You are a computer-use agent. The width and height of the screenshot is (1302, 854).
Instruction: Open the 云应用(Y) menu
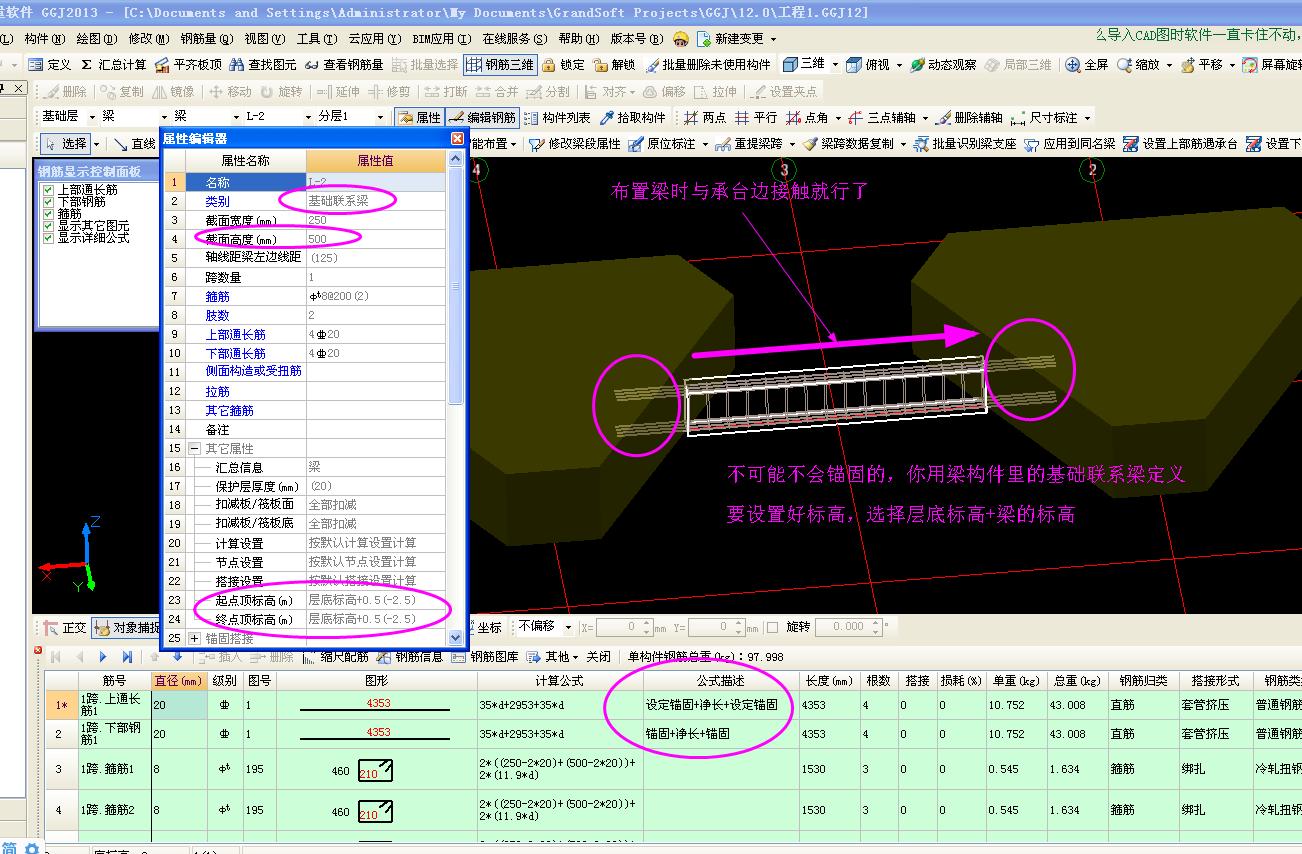(374, 38)
